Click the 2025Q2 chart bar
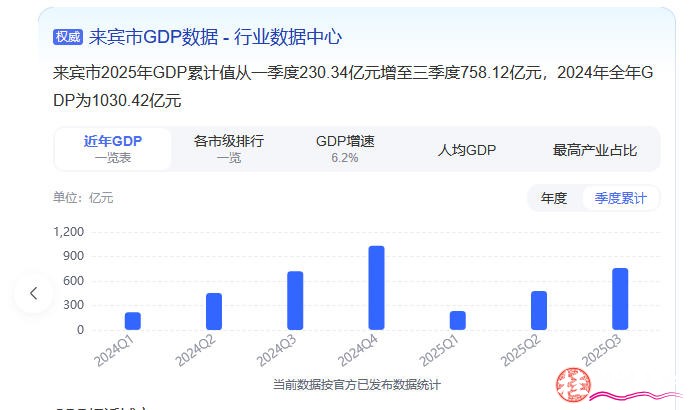The width and height of the screenshot is (689, 410). click(539, 310)
